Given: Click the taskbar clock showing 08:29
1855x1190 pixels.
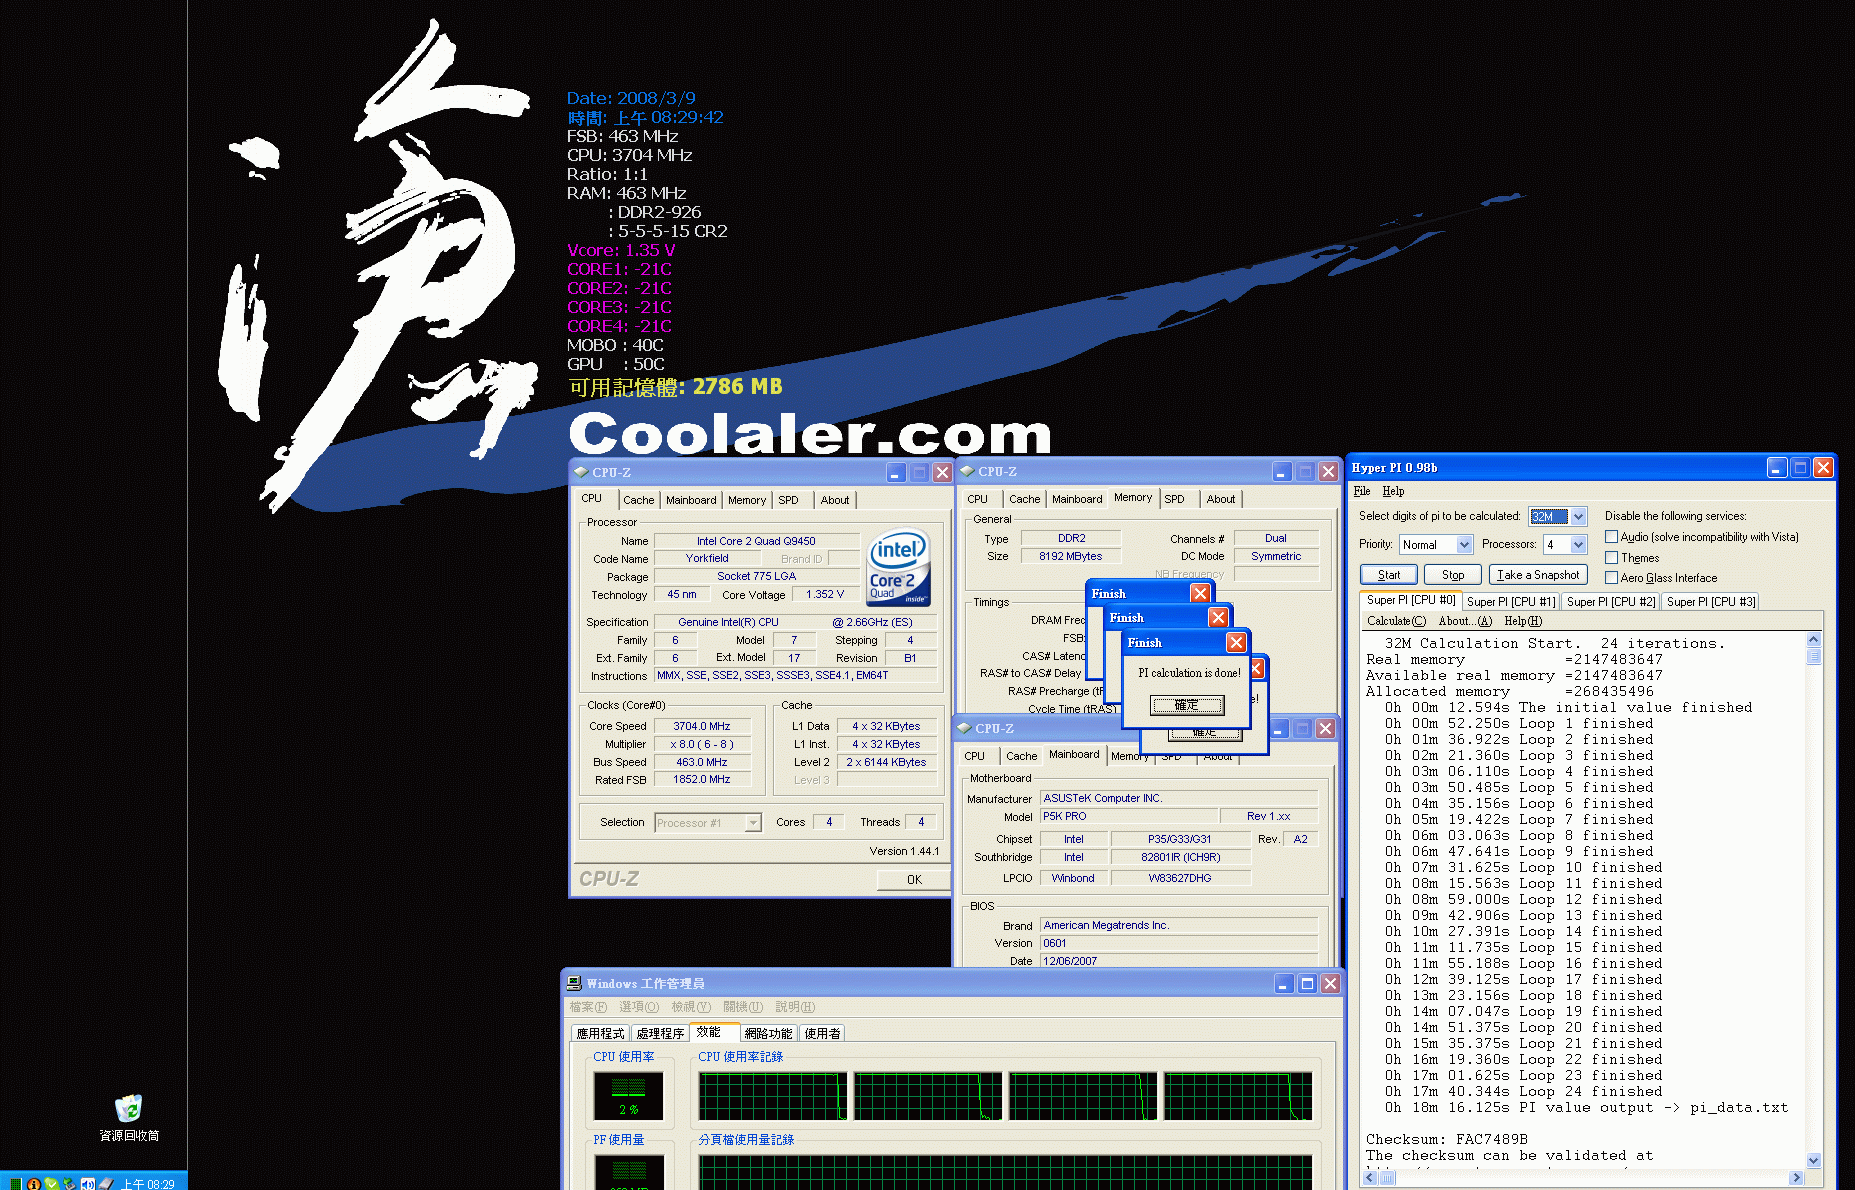Looking at the screenshot, I should 148,1184.
